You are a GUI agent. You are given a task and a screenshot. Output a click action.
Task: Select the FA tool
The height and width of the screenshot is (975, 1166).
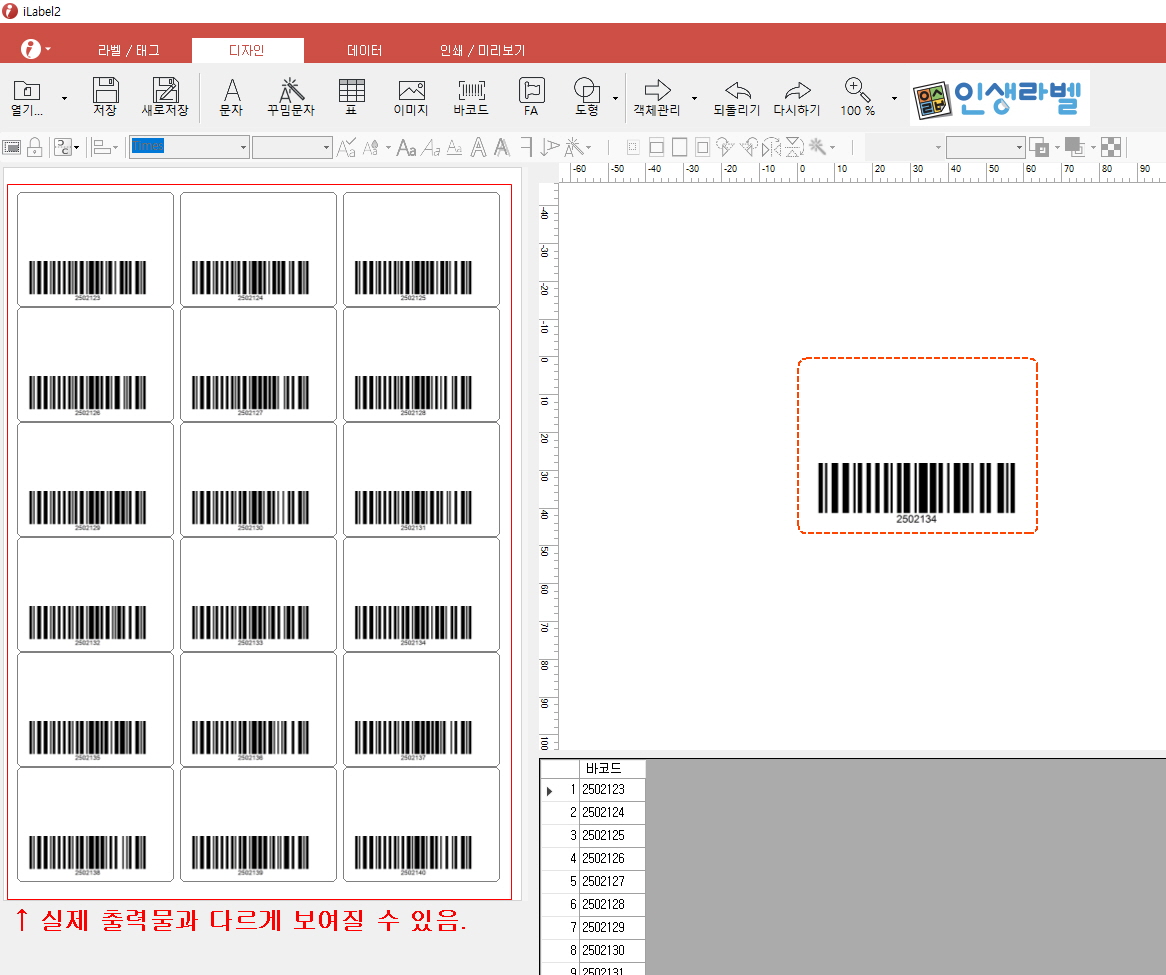click(531, 98)
